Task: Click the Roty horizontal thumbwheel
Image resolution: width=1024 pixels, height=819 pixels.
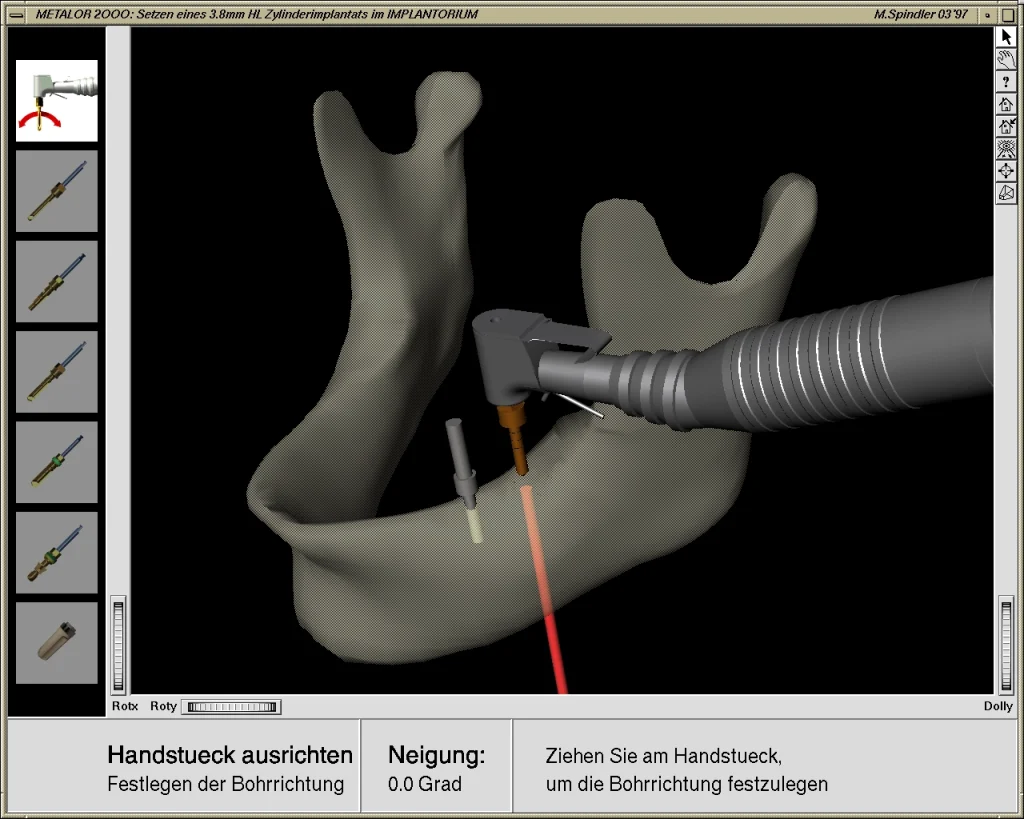Action: point(231,707)
